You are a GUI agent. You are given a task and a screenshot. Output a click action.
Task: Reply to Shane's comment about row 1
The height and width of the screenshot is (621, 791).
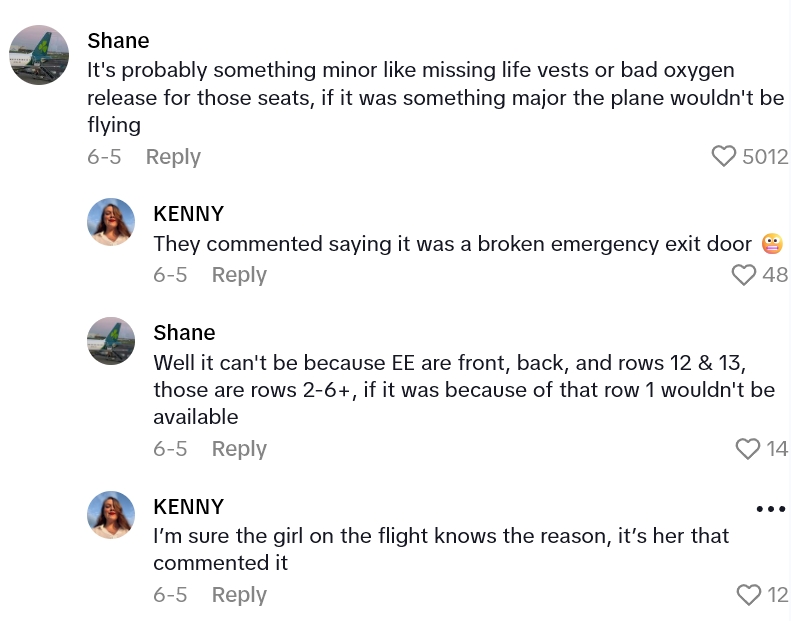point(239,450)
